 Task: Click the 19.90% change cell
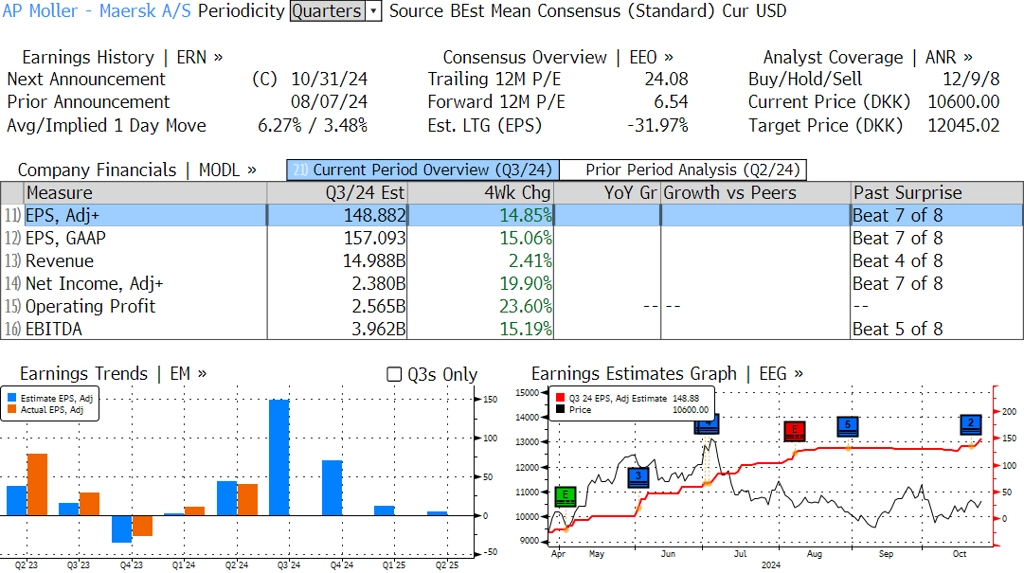click(526, 284)
